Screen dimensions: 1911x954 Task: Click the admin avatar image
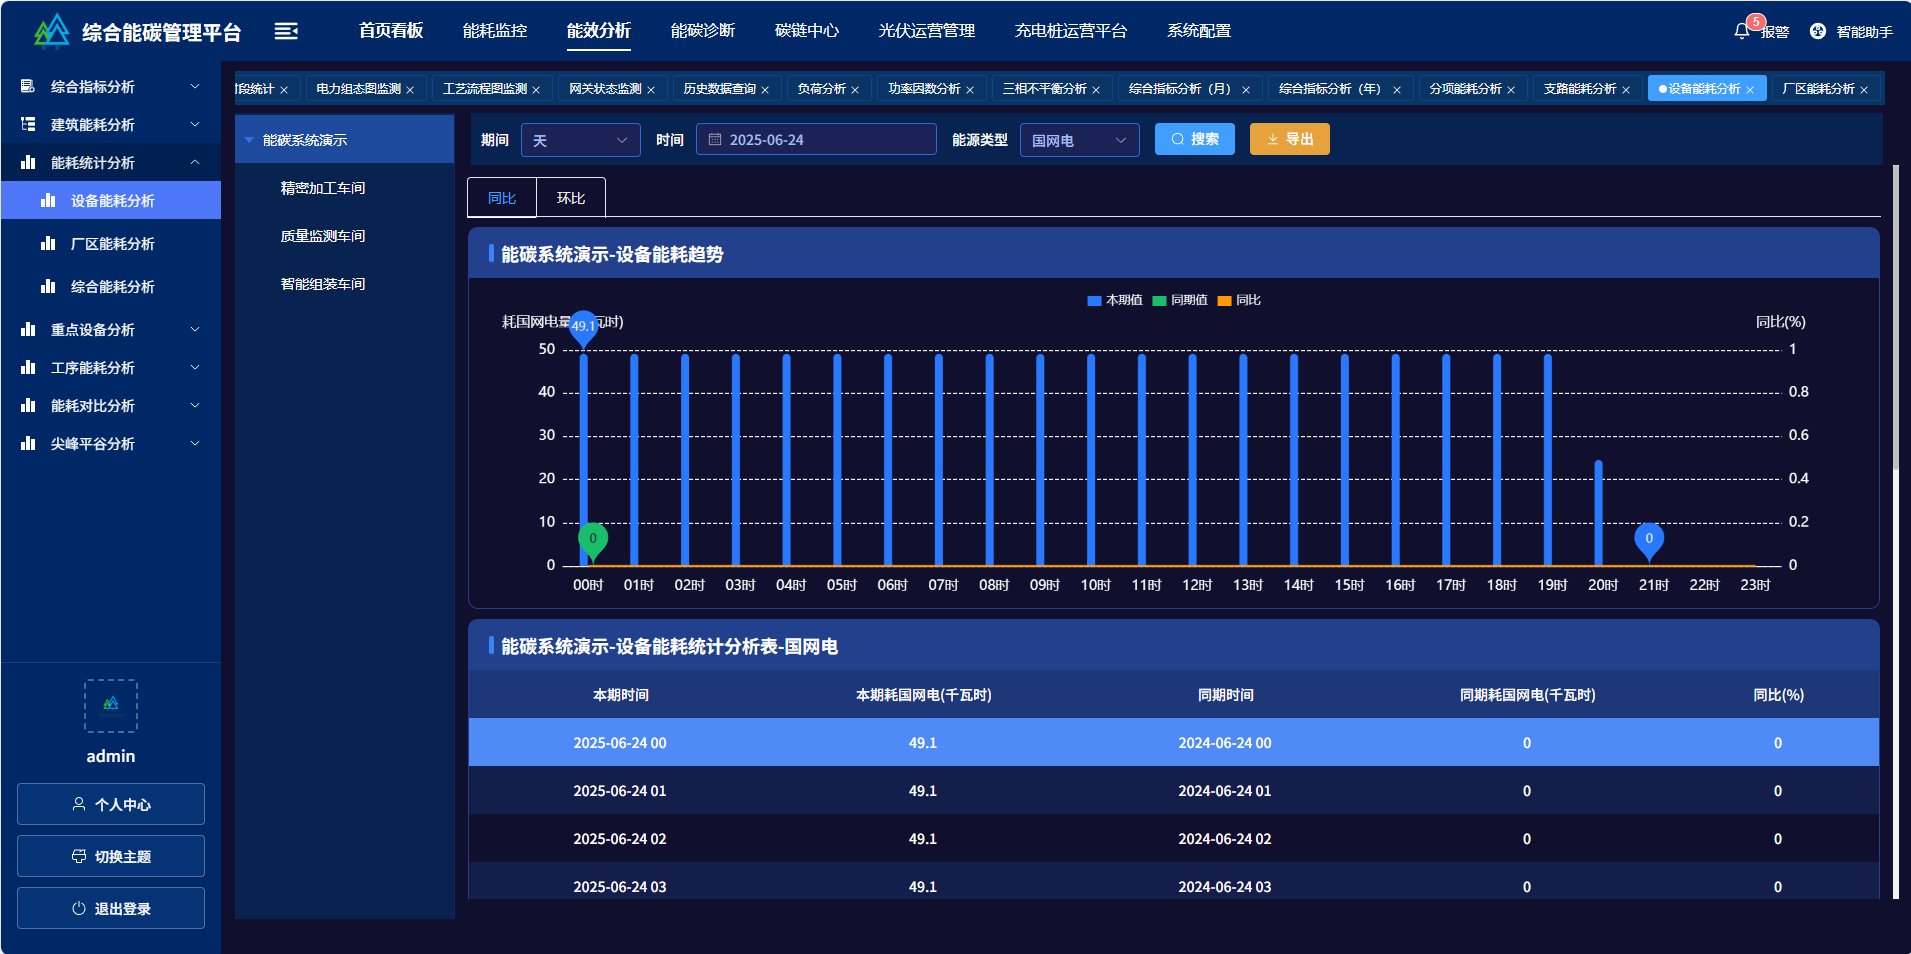click(x=110, y=705)
